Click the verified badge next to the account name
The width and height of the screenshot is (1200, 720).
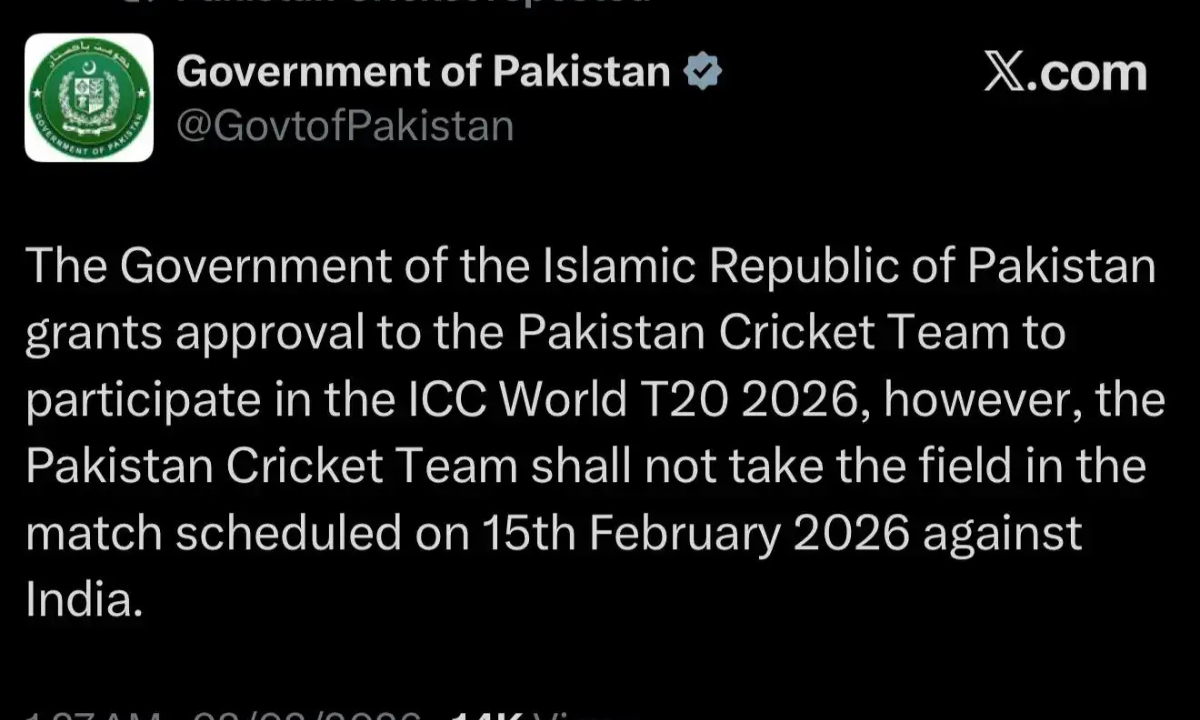[703, 69]
